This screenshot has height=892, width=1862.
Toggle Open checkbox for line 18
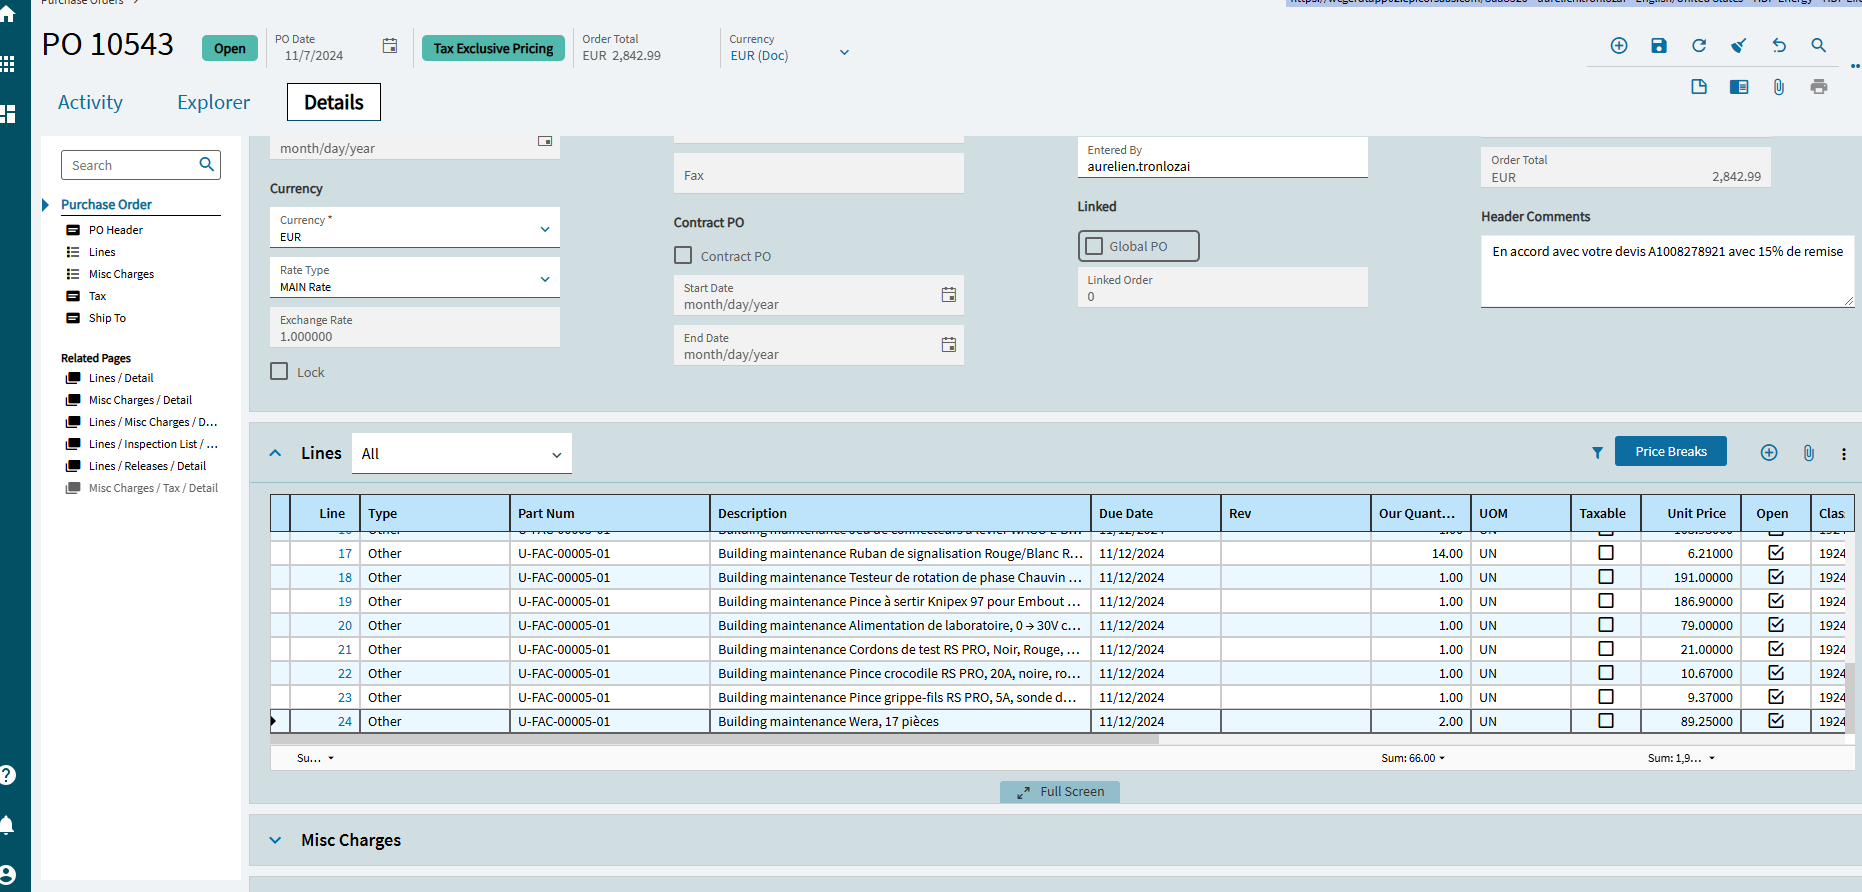point(1776,576)
